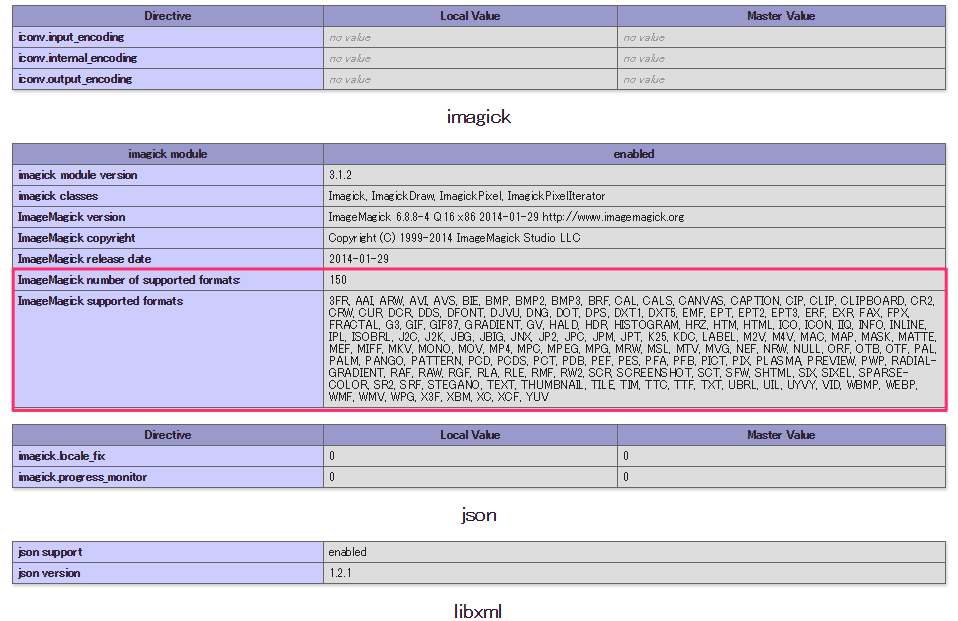Click the "imagick classes" label
Screen dimensions: 958x621
coord(58,196)
